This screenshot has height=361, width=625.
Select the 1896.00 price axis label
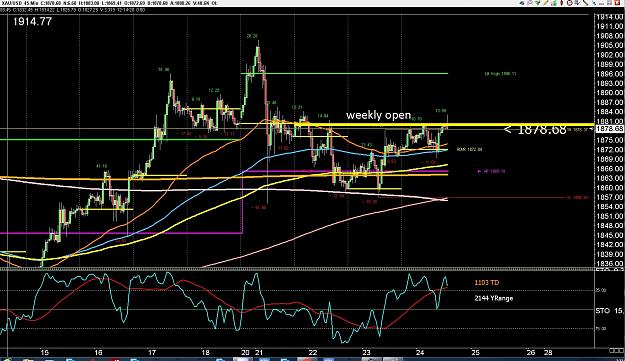(x=609, y=74)
